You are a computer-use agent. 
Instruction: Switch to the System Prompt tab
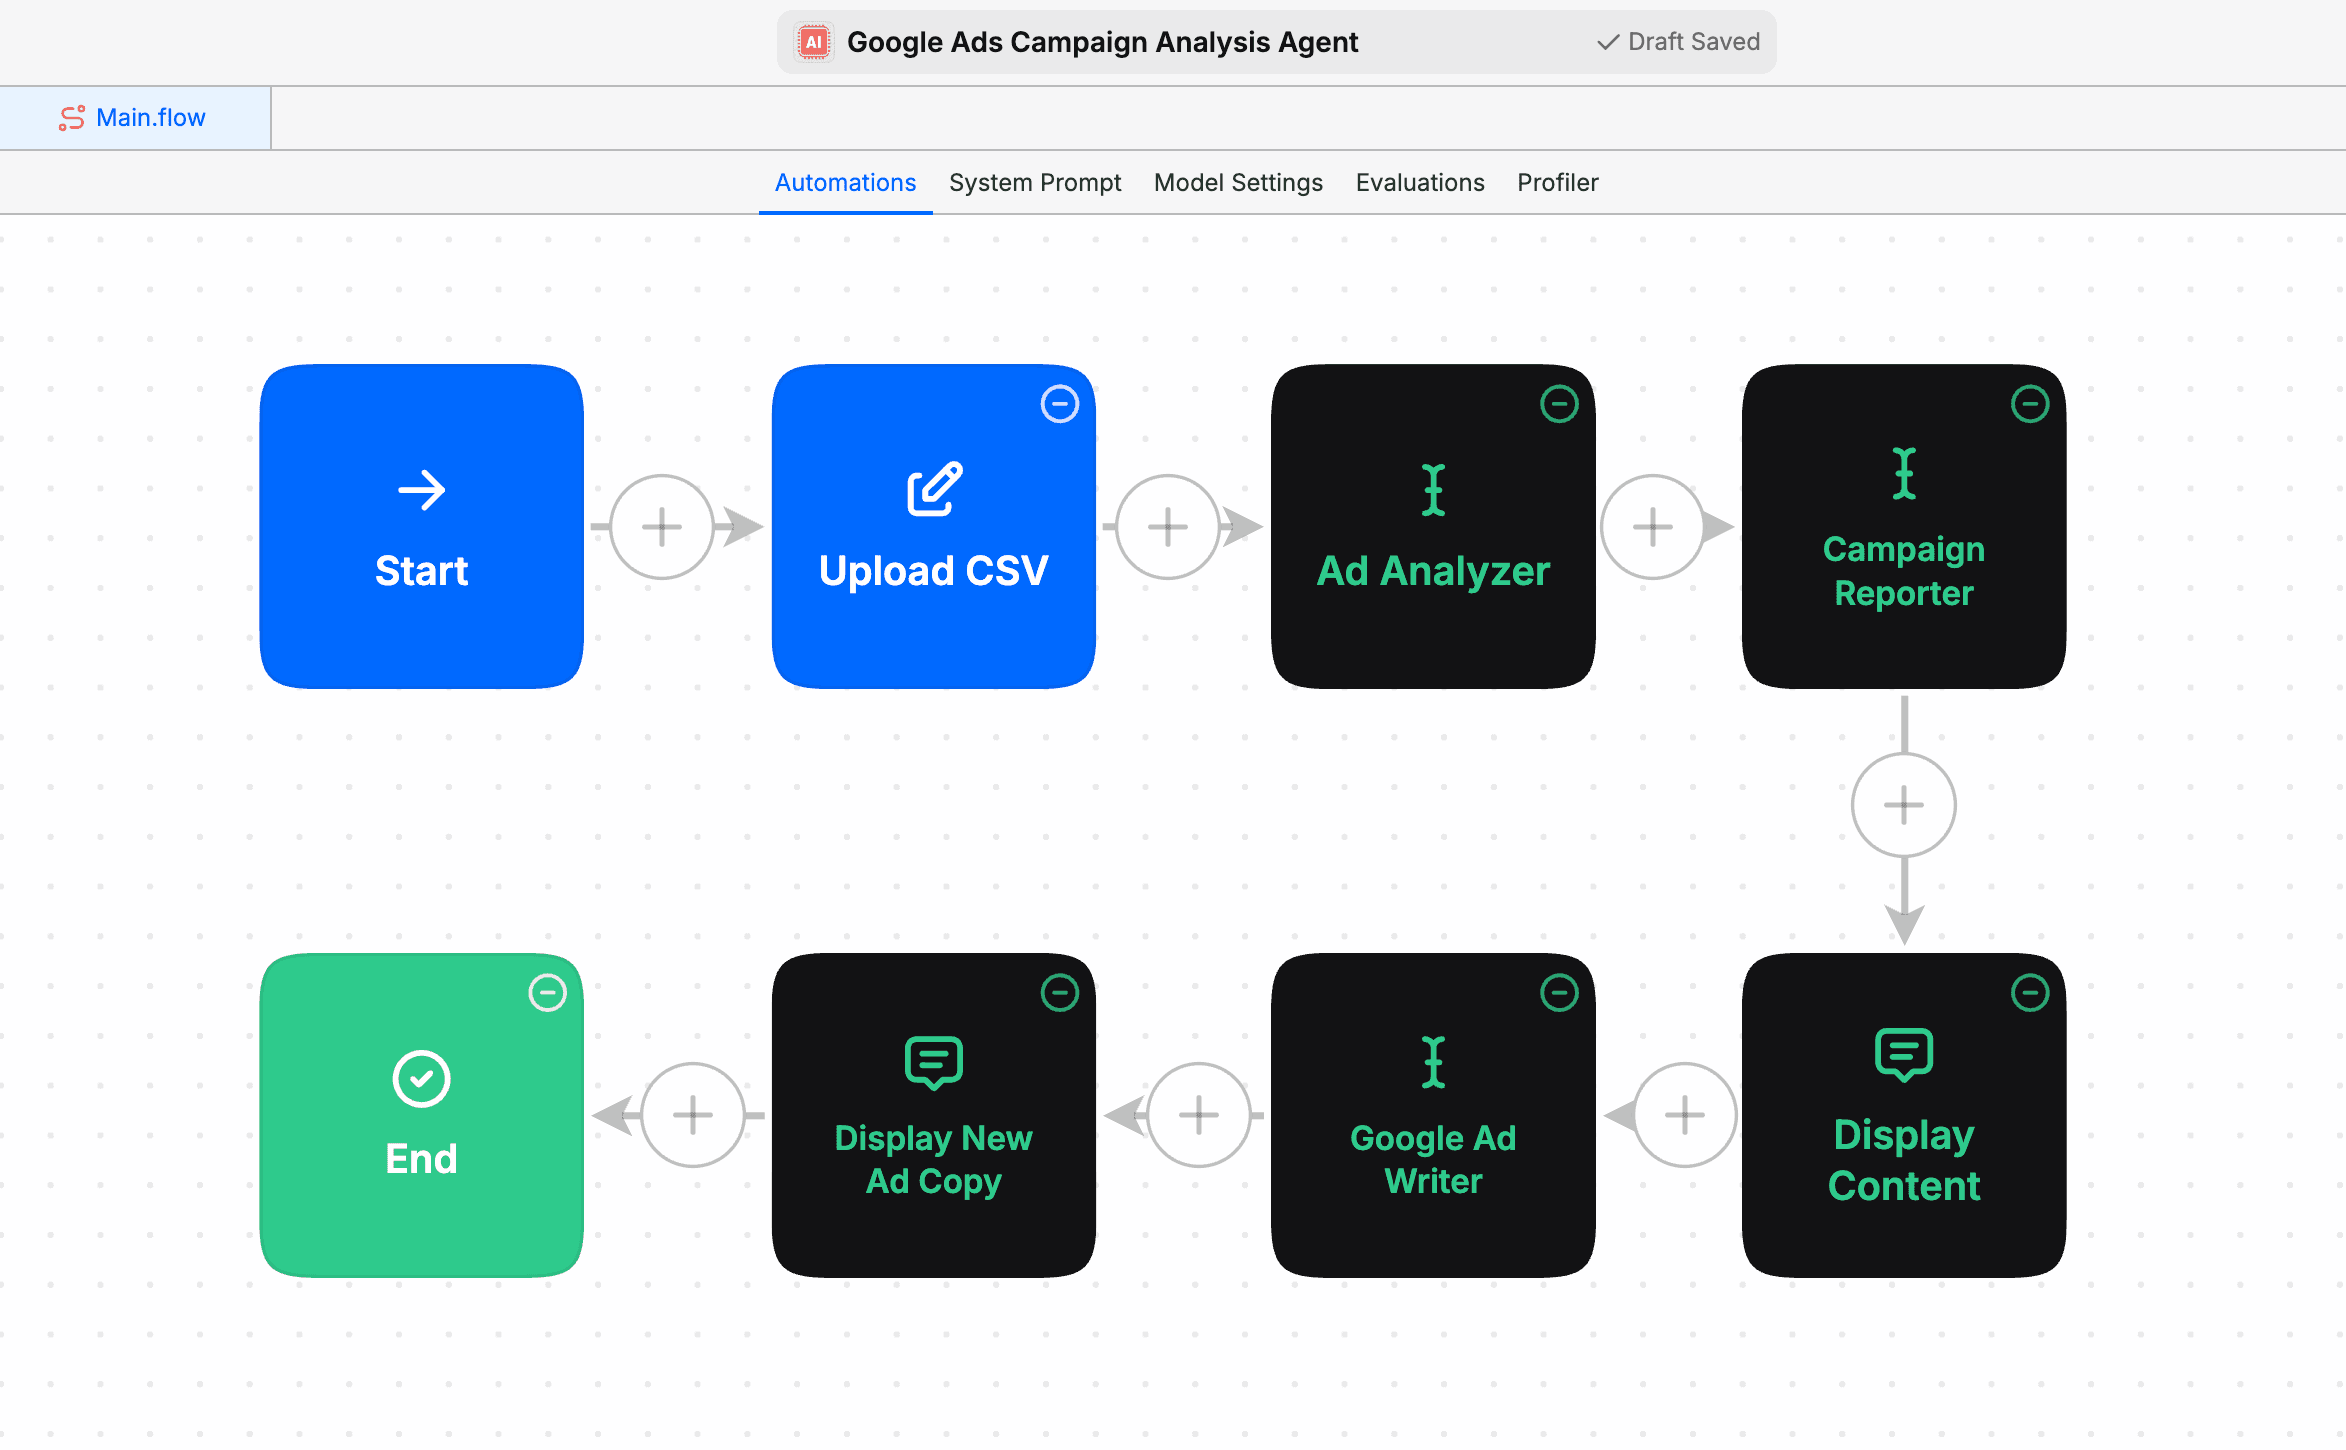[1035, 182]
